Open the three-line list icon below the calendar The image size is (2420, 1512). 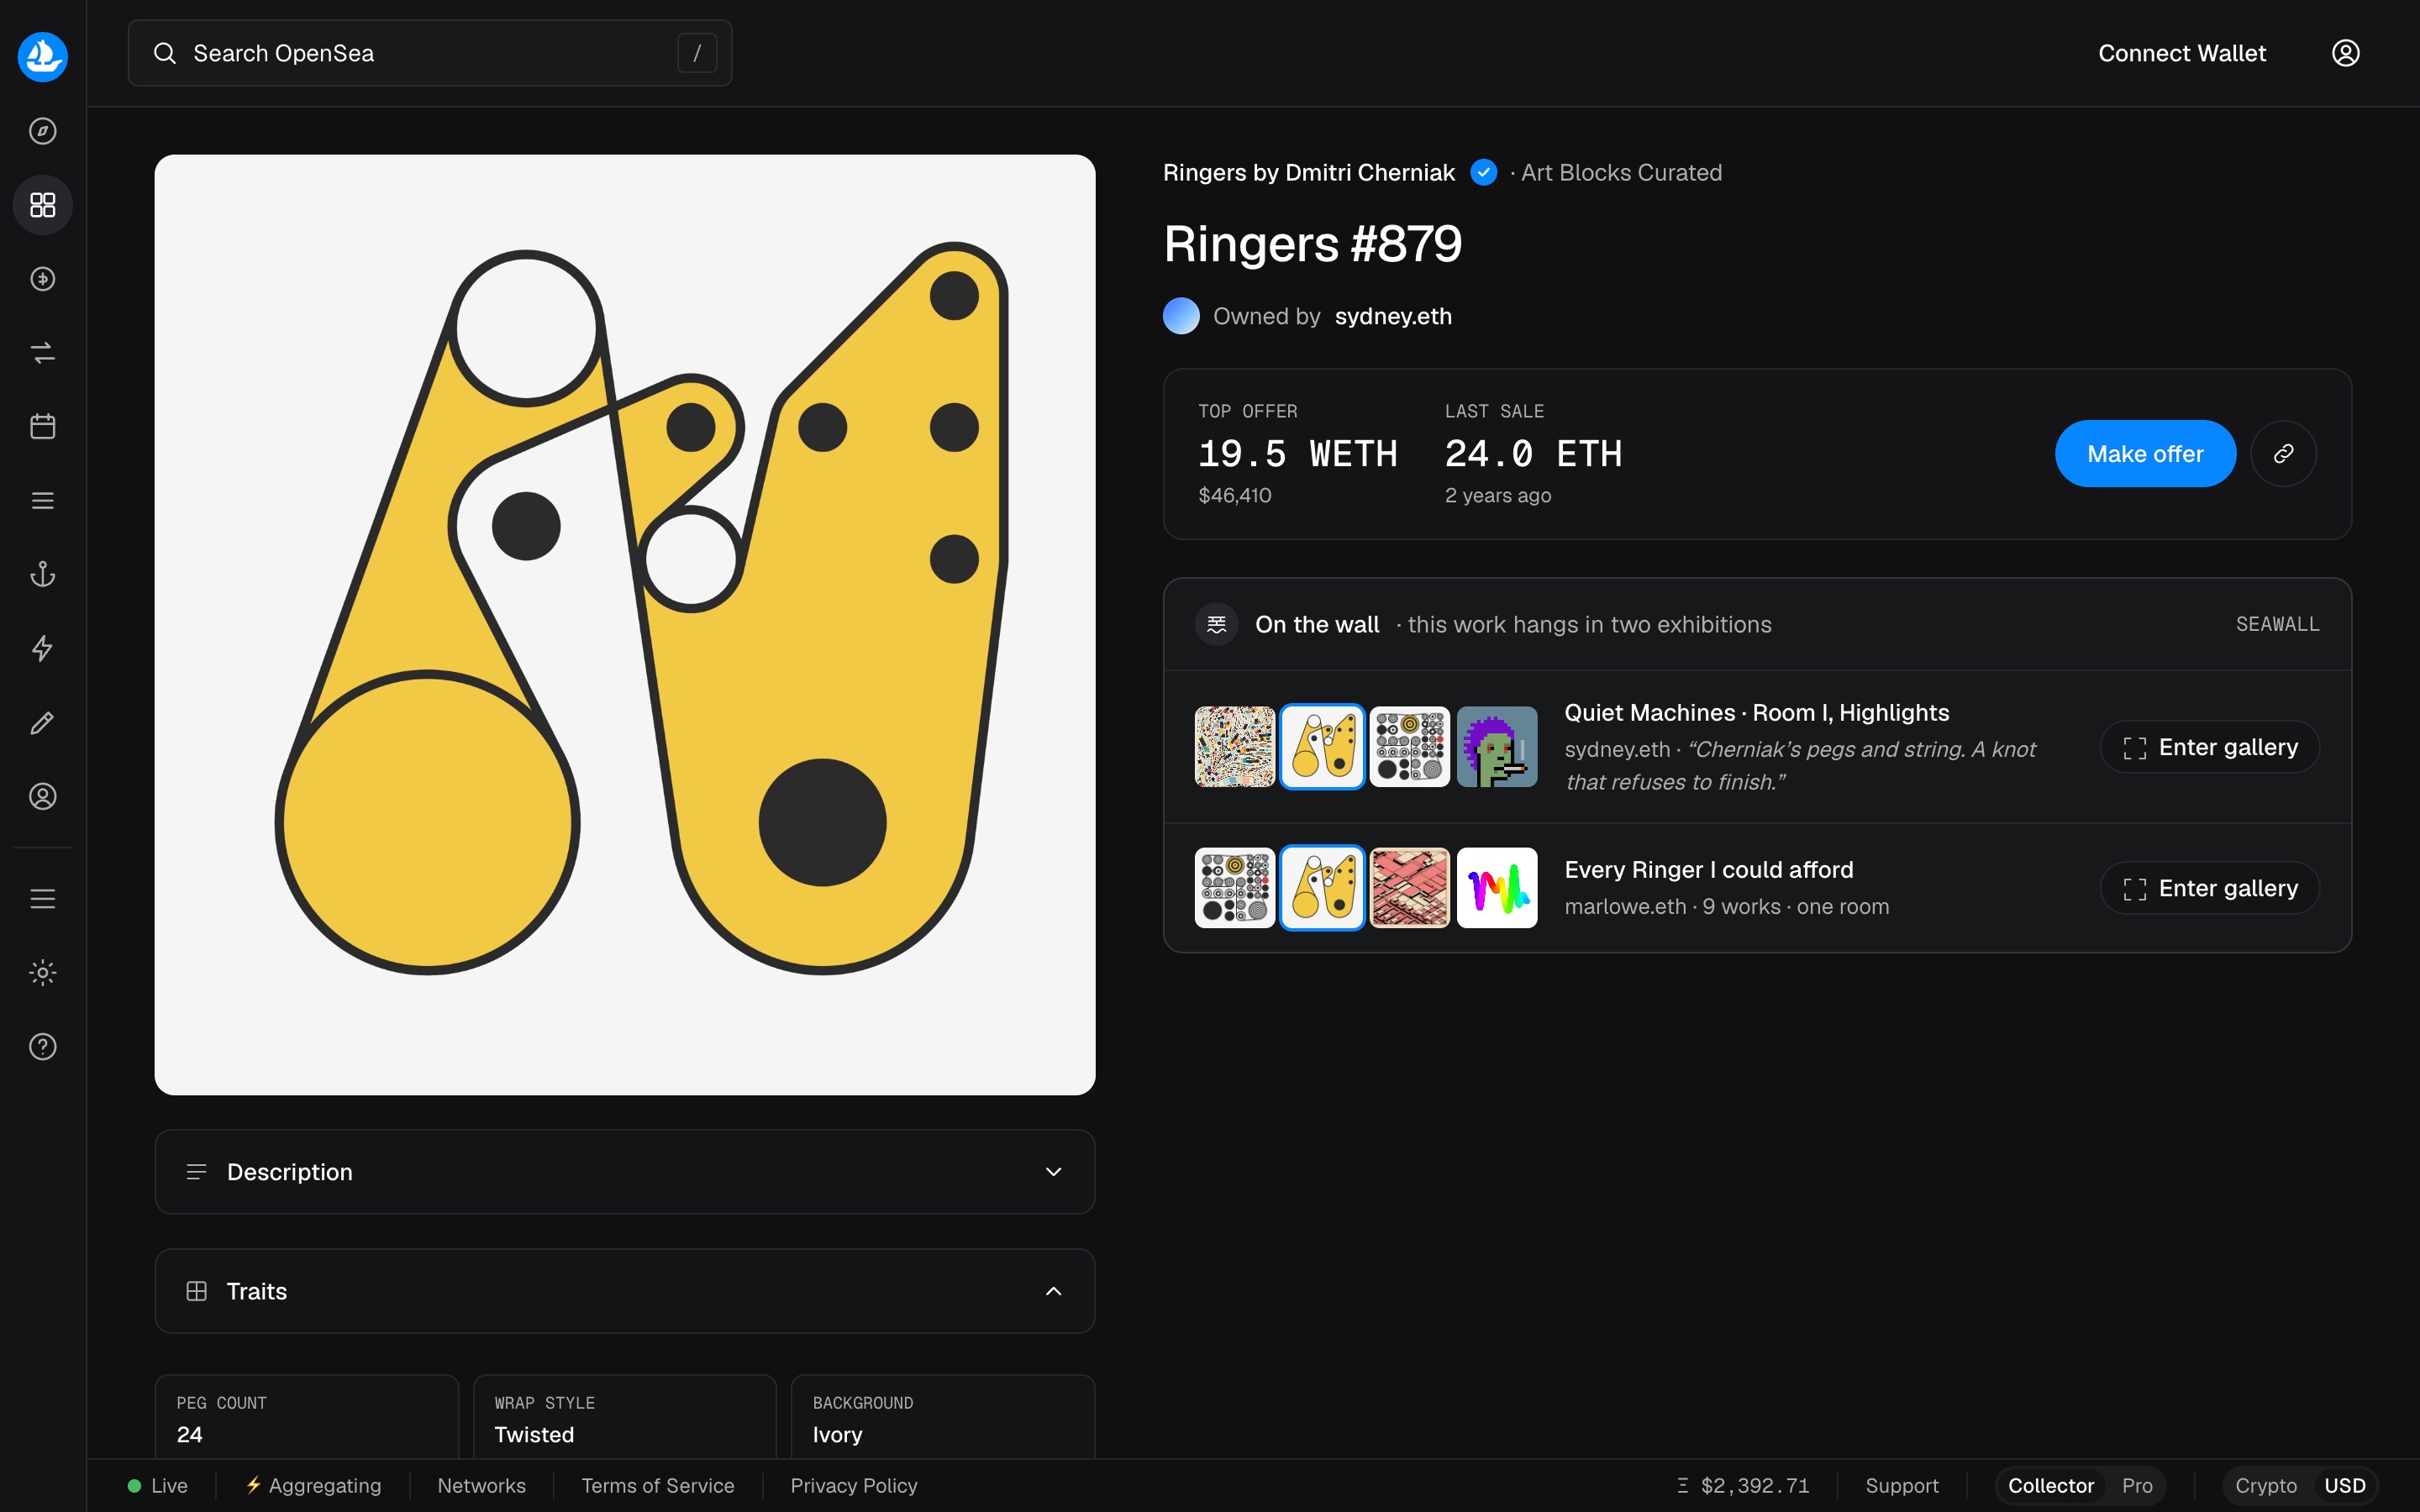[x=43, y=501]
